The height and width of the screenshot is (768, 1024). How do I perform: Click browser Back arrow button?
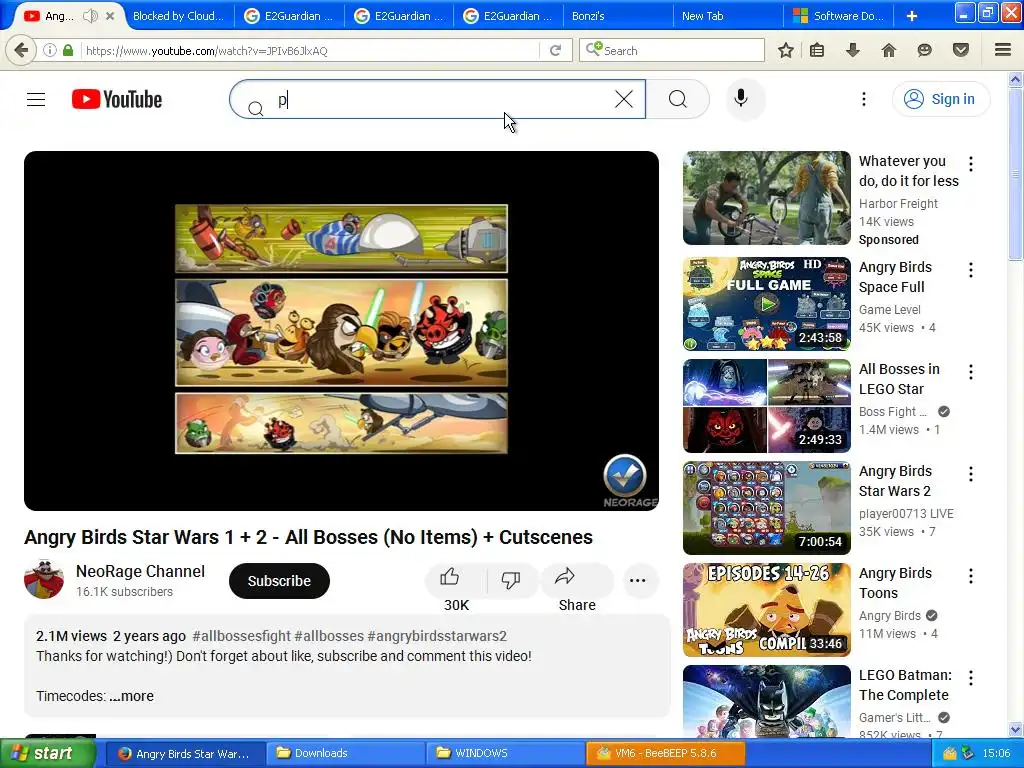click(x=21, y=50)
